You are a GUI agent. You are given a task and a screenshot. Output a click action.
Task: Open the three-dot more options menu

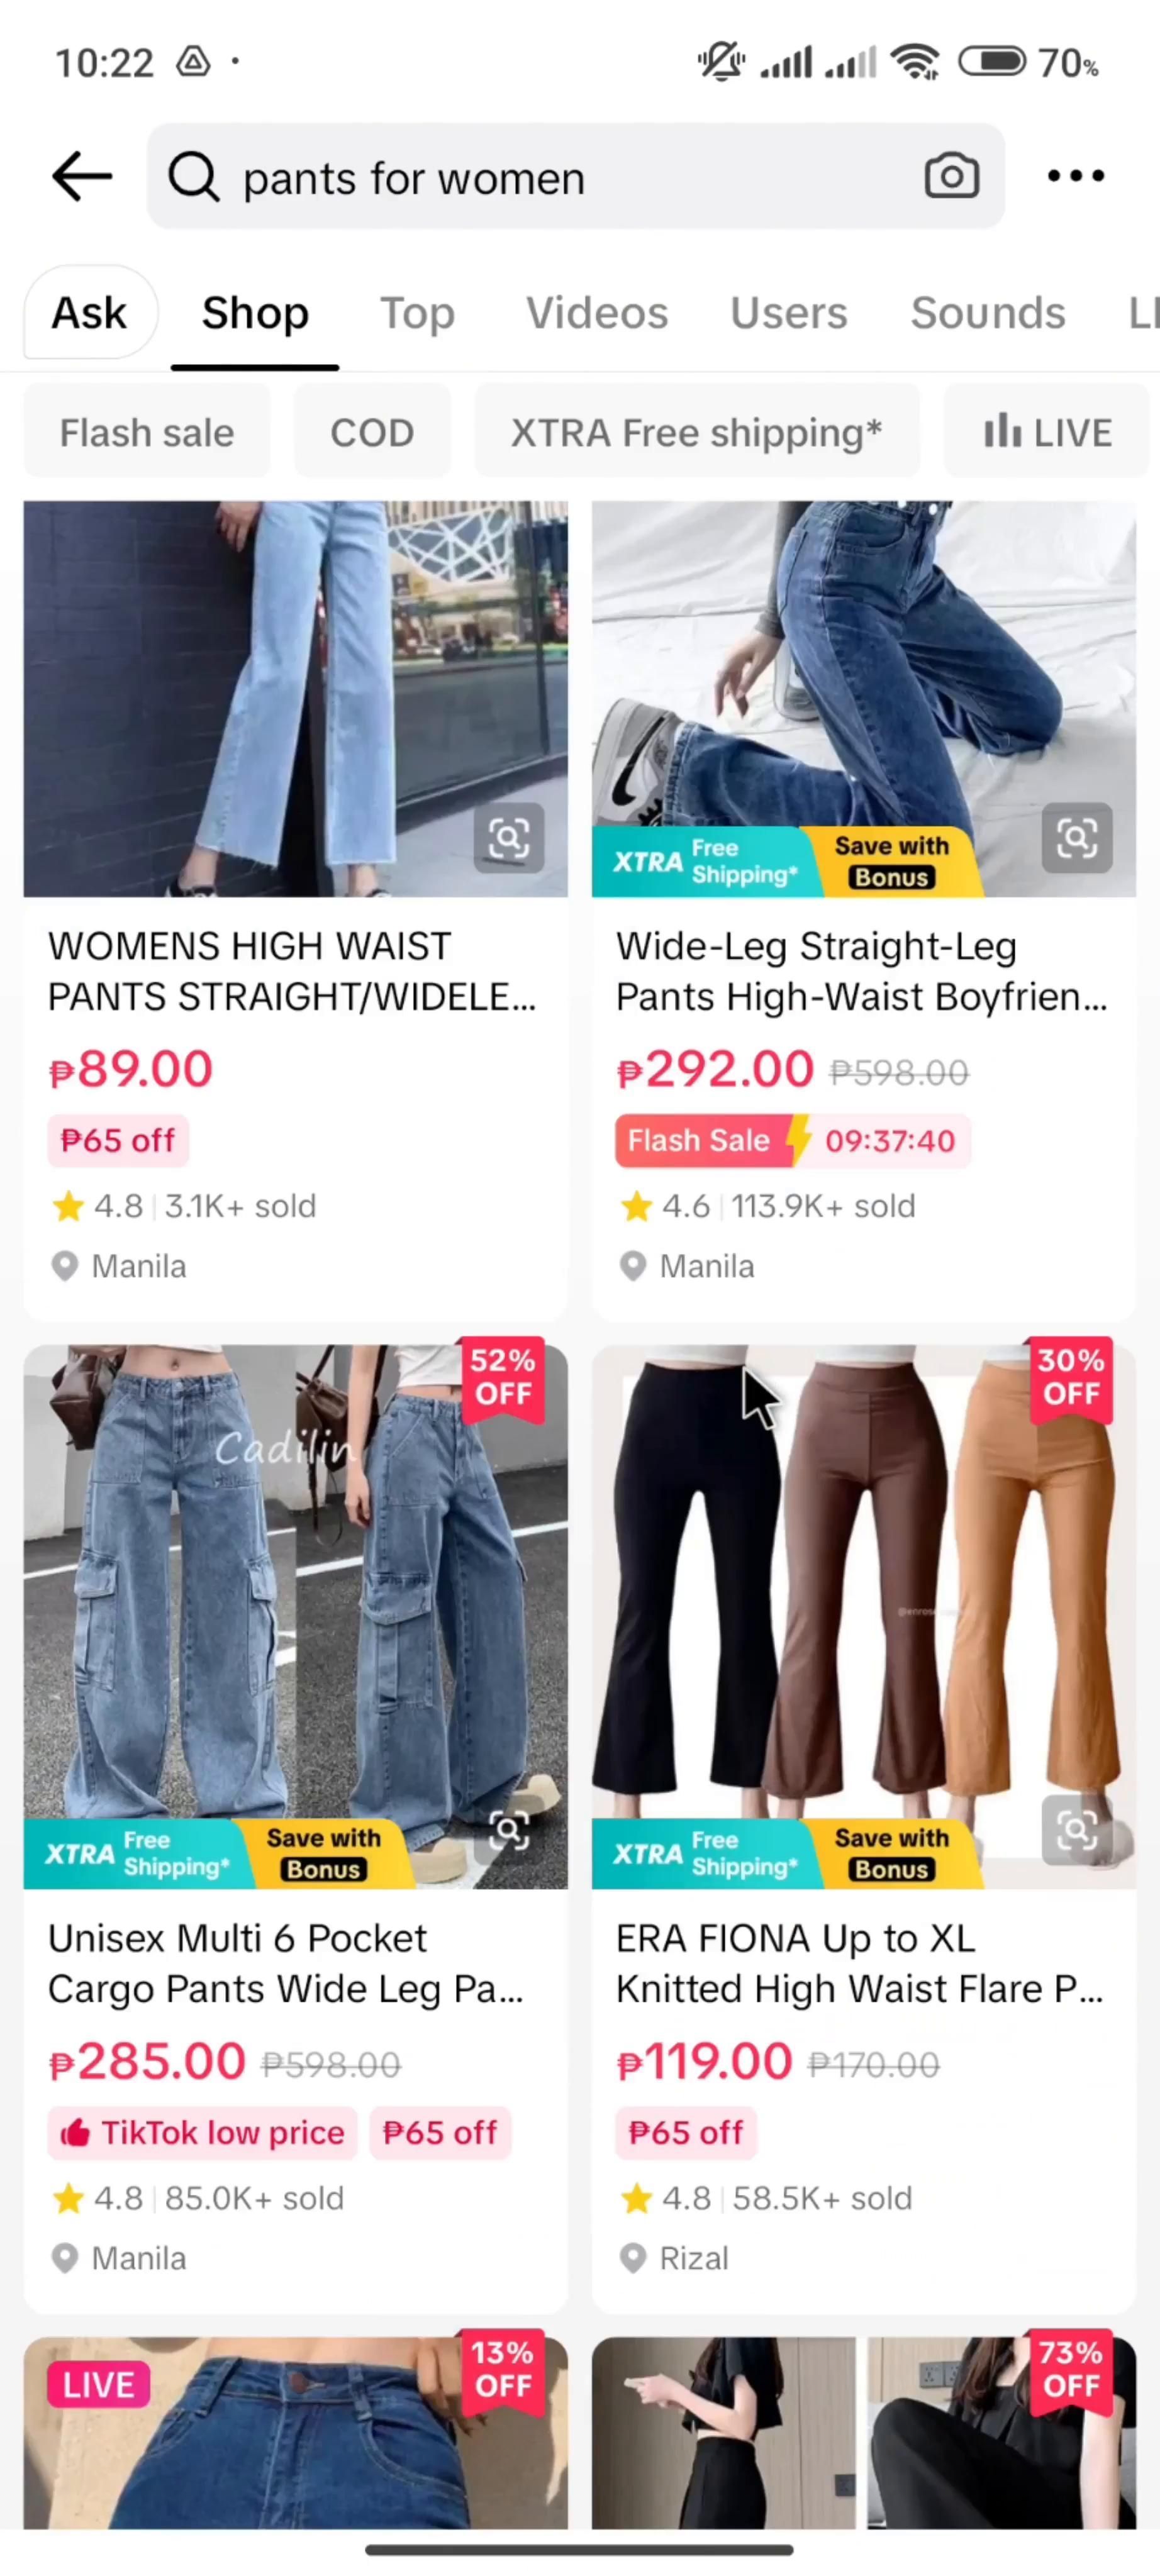point(1076,176)
